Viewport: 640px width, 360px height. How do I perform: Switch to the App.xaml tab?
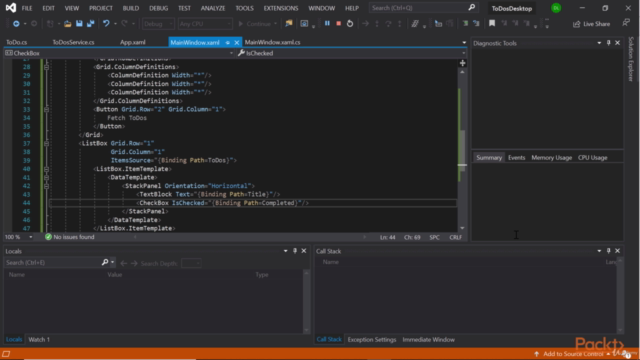coord(133,42)
